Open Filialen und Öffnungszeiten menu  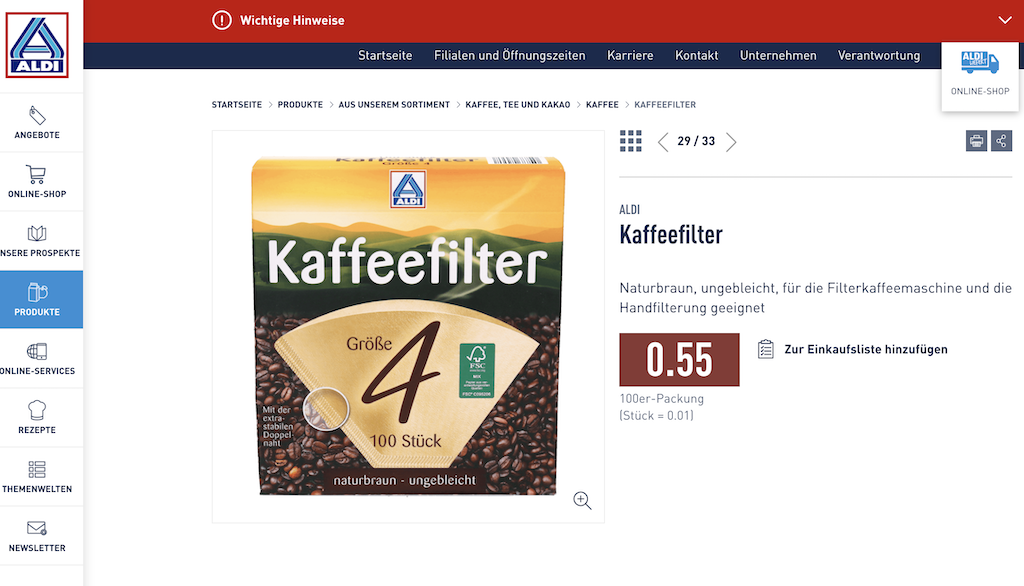click(x=509, y=56)
